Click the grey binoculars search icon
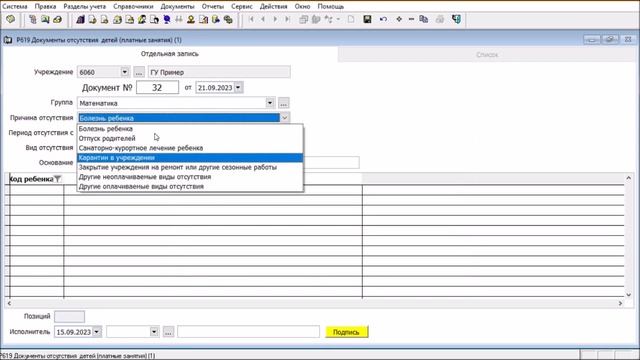This screenshot has width=640, height=360. (179, 20)
